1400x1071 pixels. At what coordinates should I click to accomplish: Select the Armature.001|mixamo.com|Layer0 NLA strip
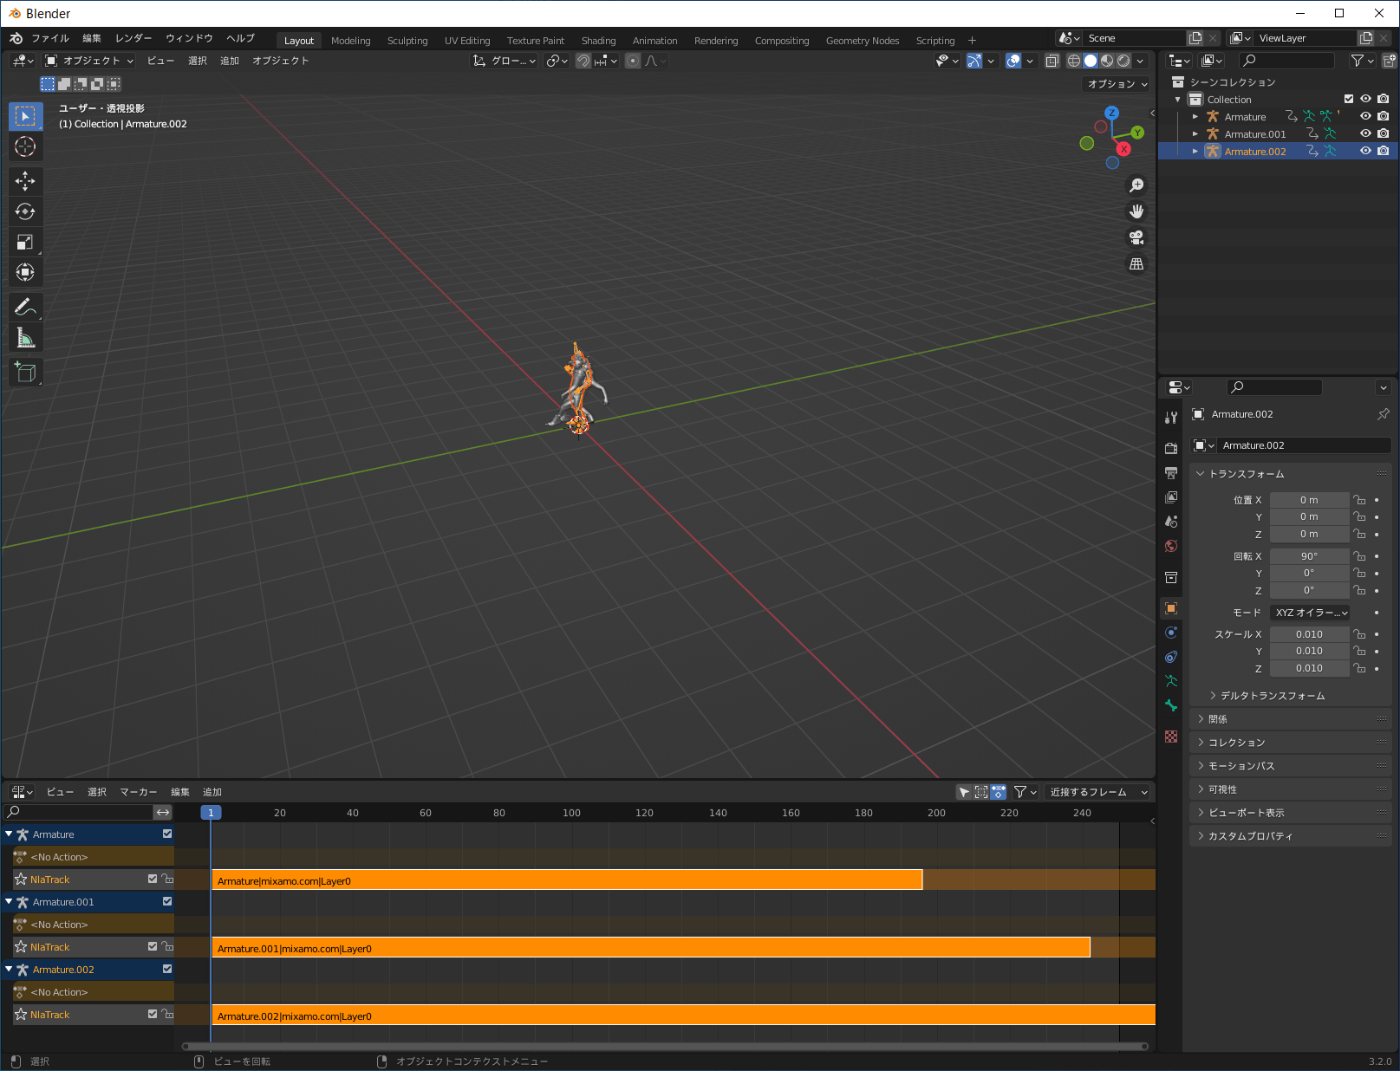click(651, 947)
